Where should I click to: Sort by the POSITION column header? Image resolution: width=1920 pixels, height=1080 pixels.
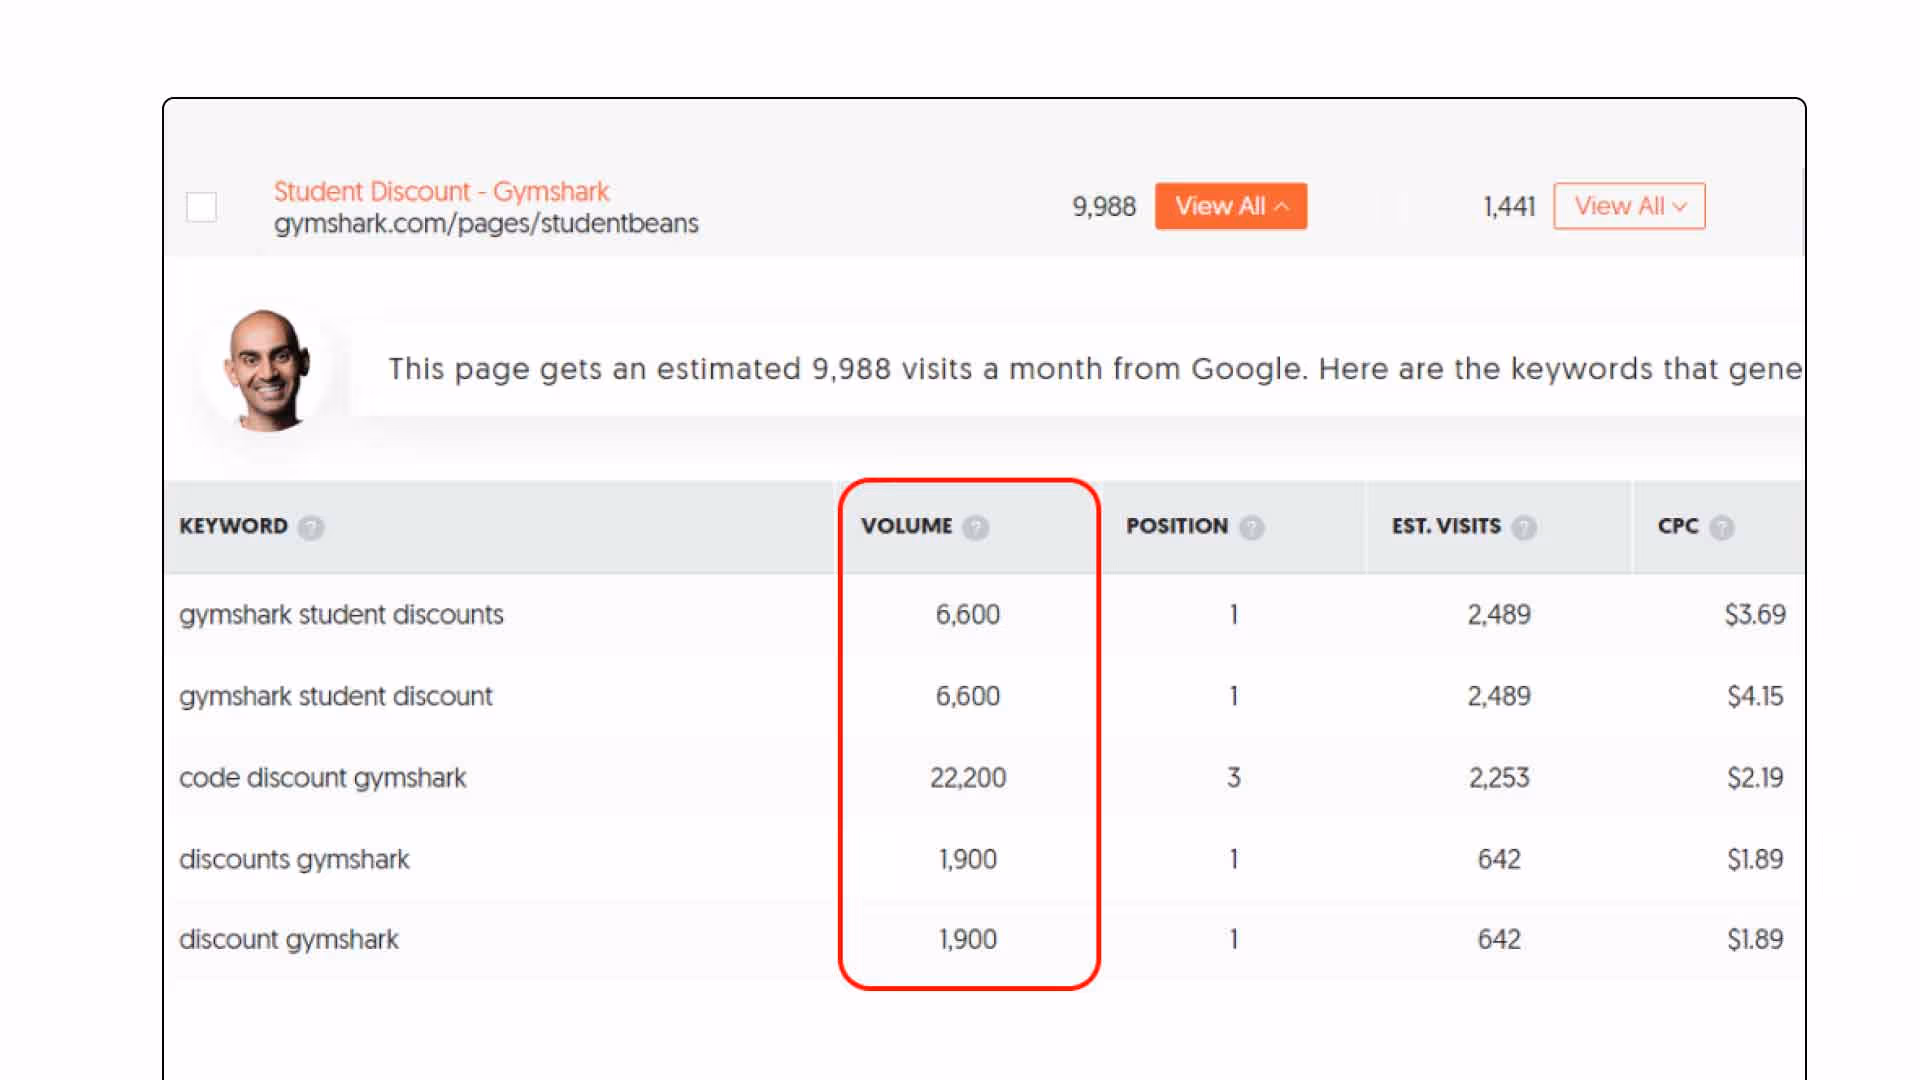coord(1176,526)
